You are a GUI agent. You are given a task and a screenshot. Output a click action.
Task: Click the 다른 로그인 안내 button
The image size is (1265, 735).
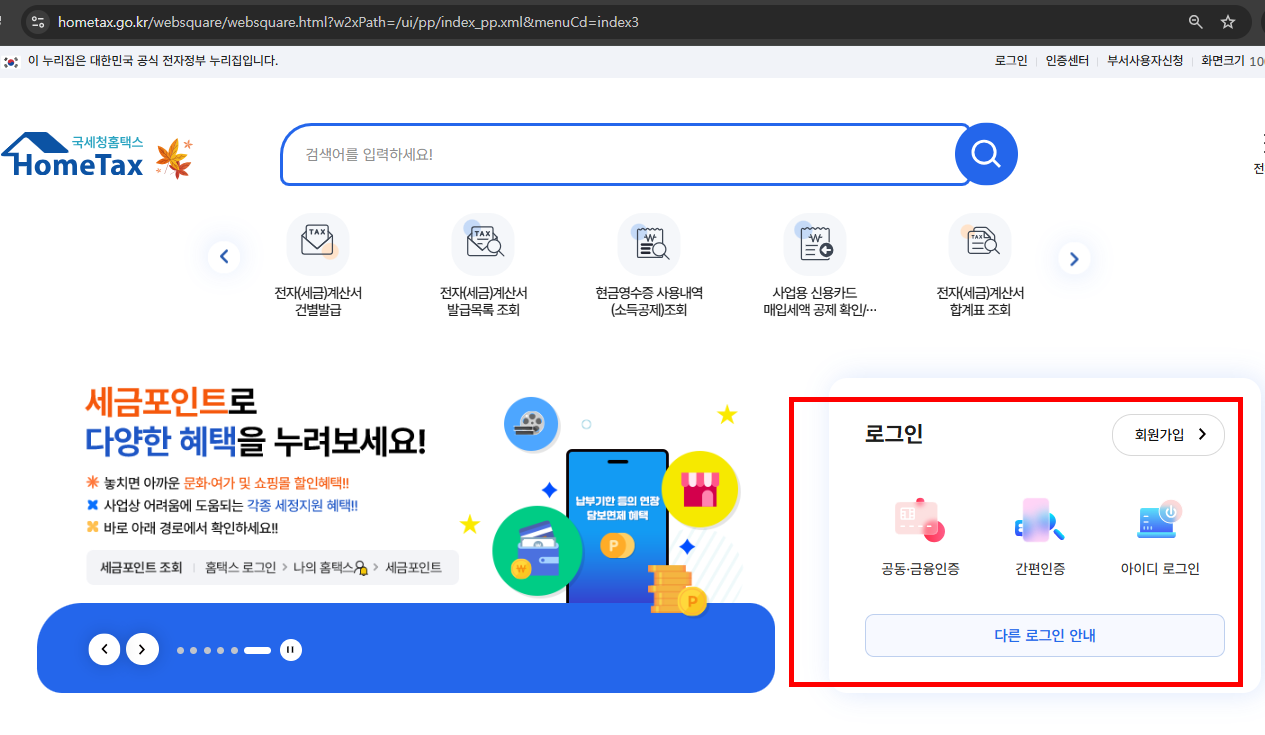1044,635
